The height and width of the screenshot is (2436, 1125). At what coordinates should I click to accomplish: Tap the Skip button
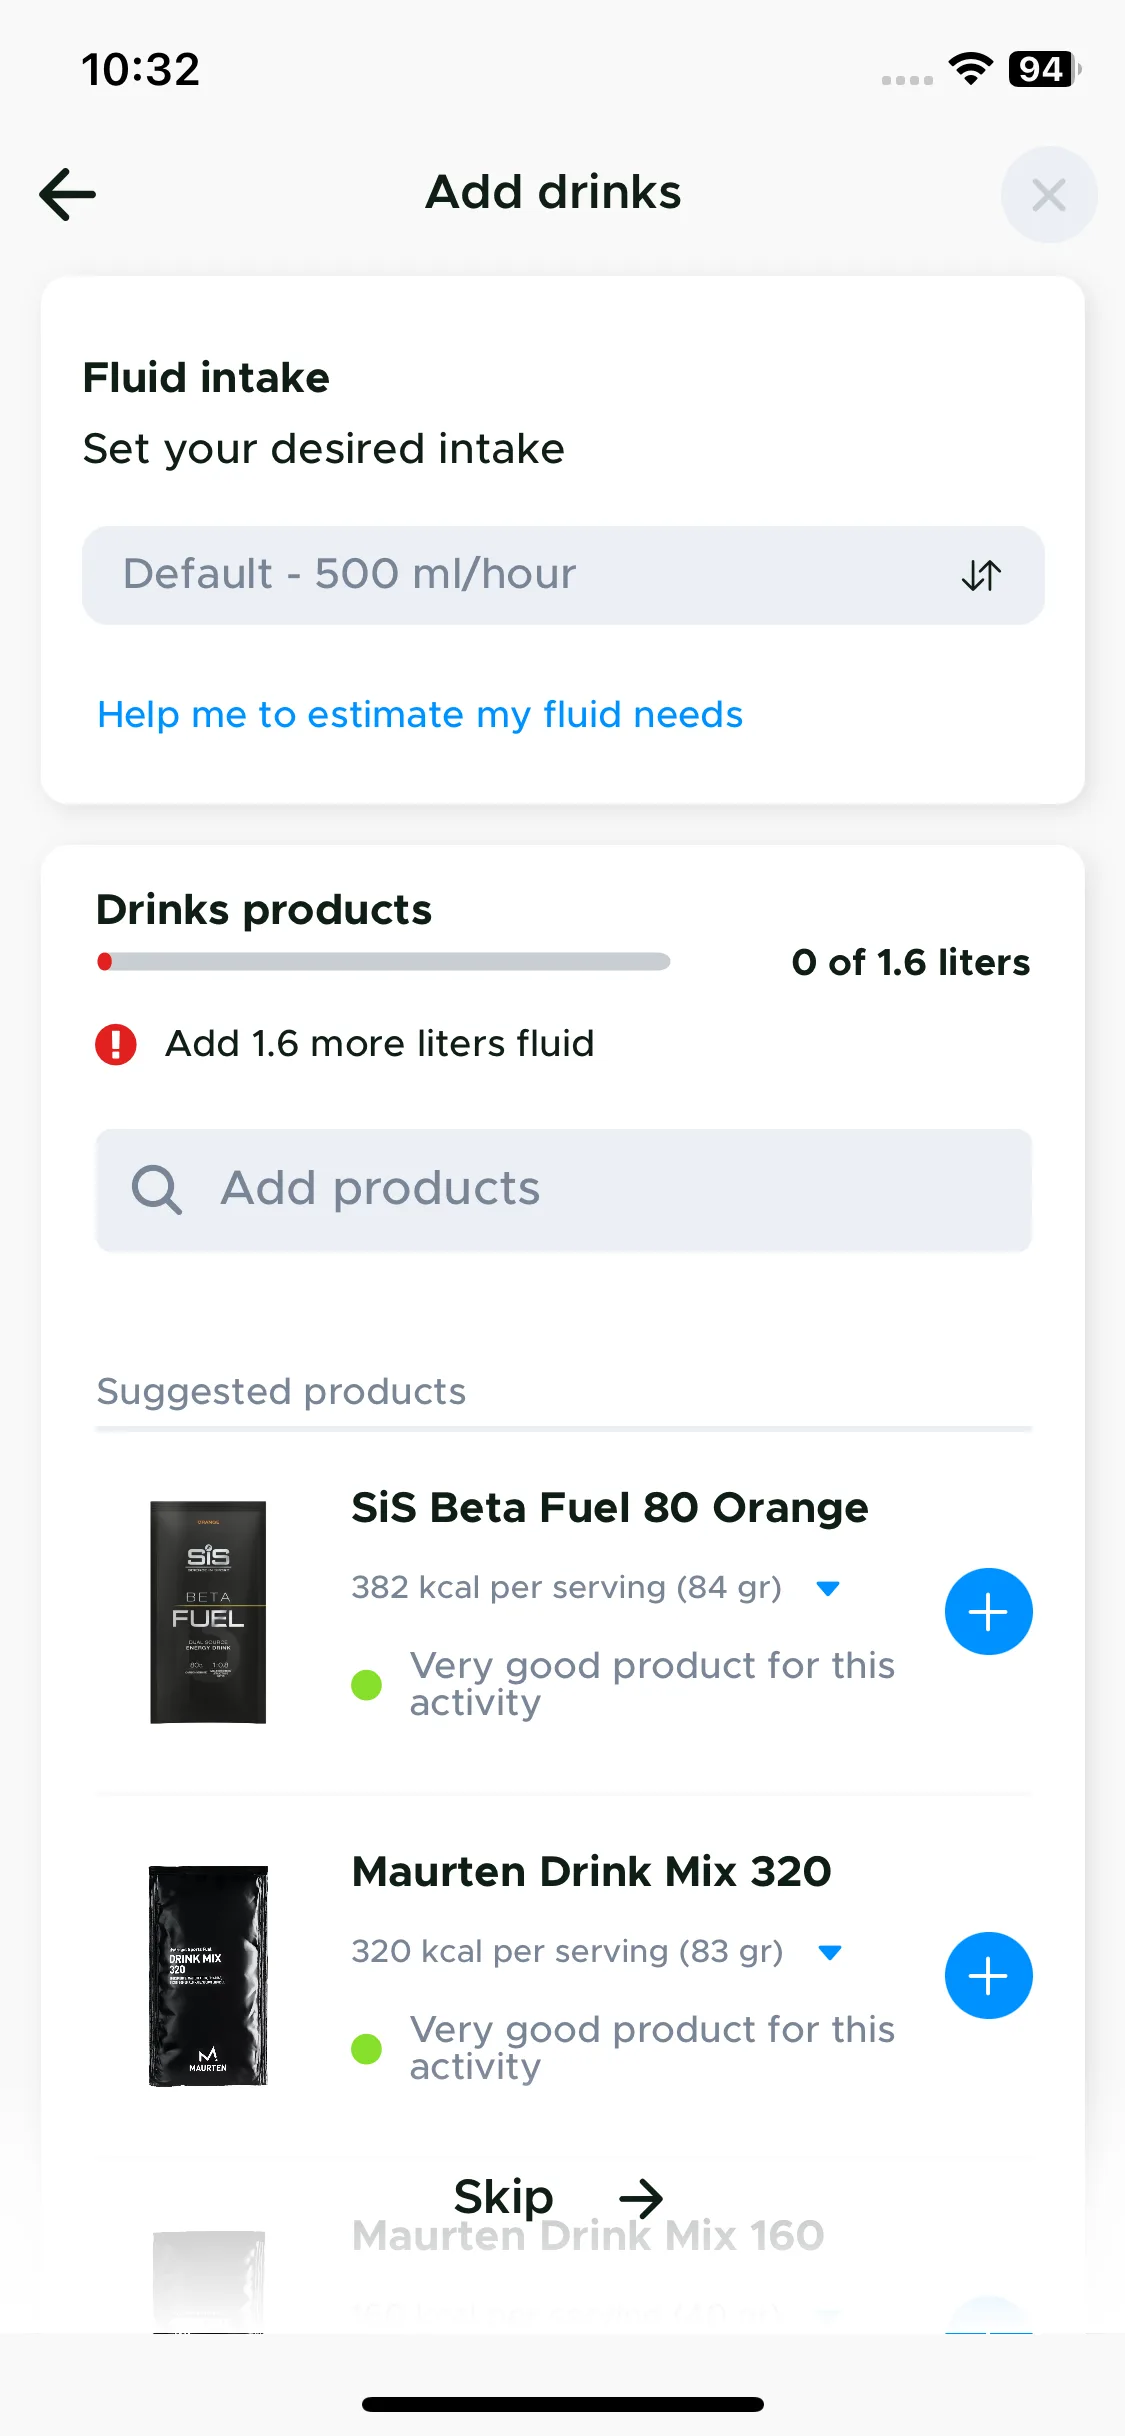tap(503, 2196)
